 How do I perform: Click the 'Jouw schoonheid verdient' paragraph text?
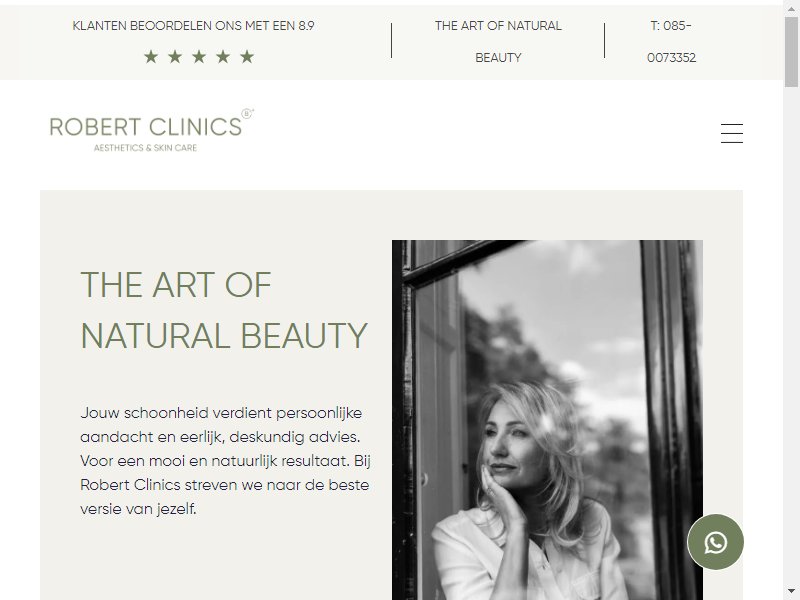[x=226, y=461]
